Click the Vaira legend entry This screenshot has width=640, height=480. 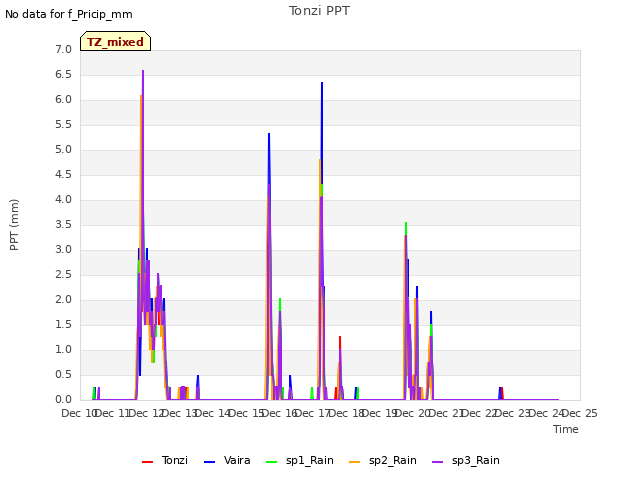click(227, 460)
